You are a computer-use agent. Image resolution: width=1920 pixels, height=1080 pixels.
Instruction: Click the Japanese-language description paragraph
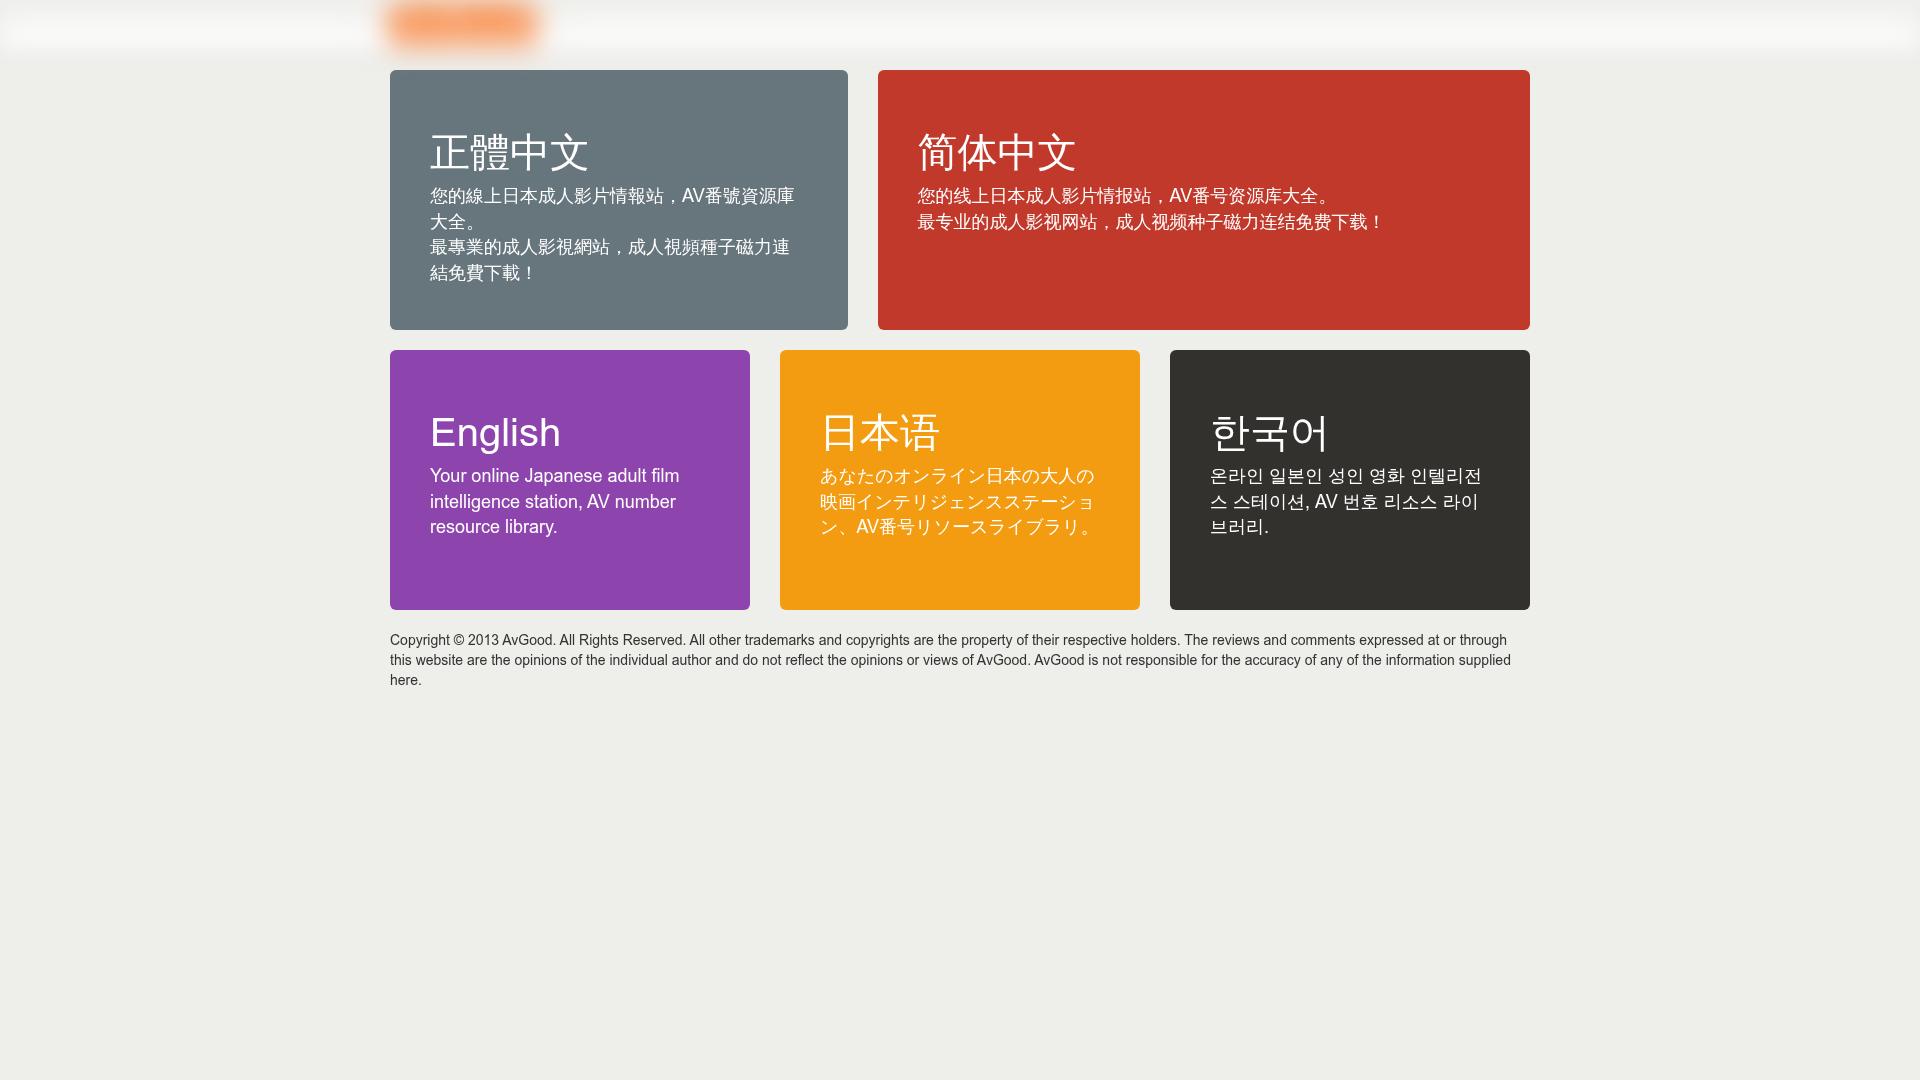[957, 501]
